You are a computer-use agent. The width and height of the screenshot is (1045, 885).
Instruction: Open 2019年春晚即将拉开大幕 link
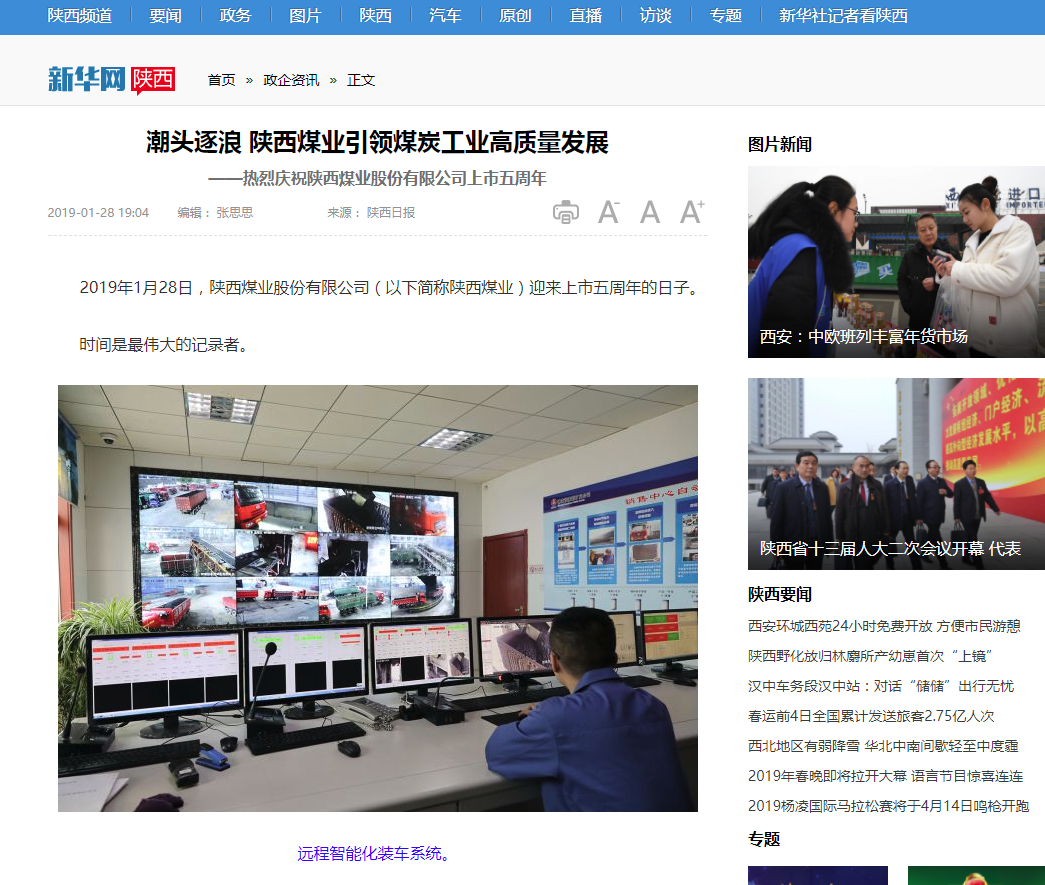click(x=885, y=776)
